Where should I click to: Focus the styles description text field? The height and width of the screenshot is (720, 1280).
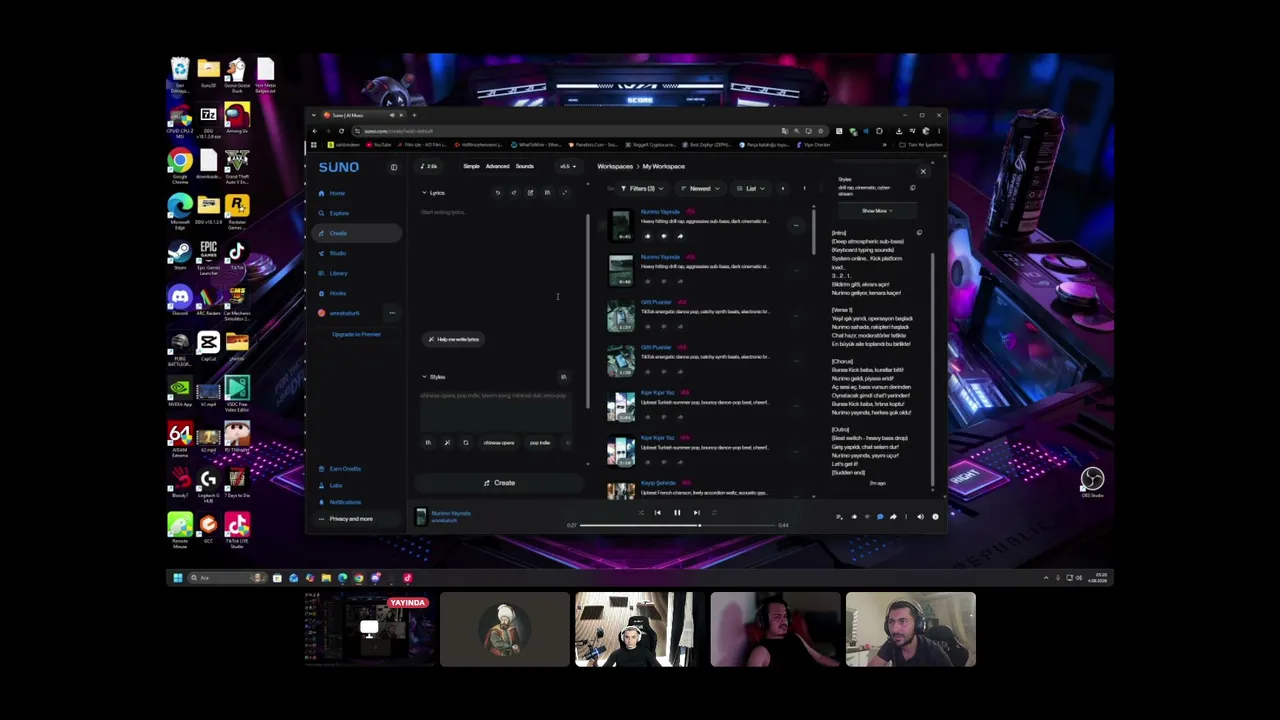[497, 410]
